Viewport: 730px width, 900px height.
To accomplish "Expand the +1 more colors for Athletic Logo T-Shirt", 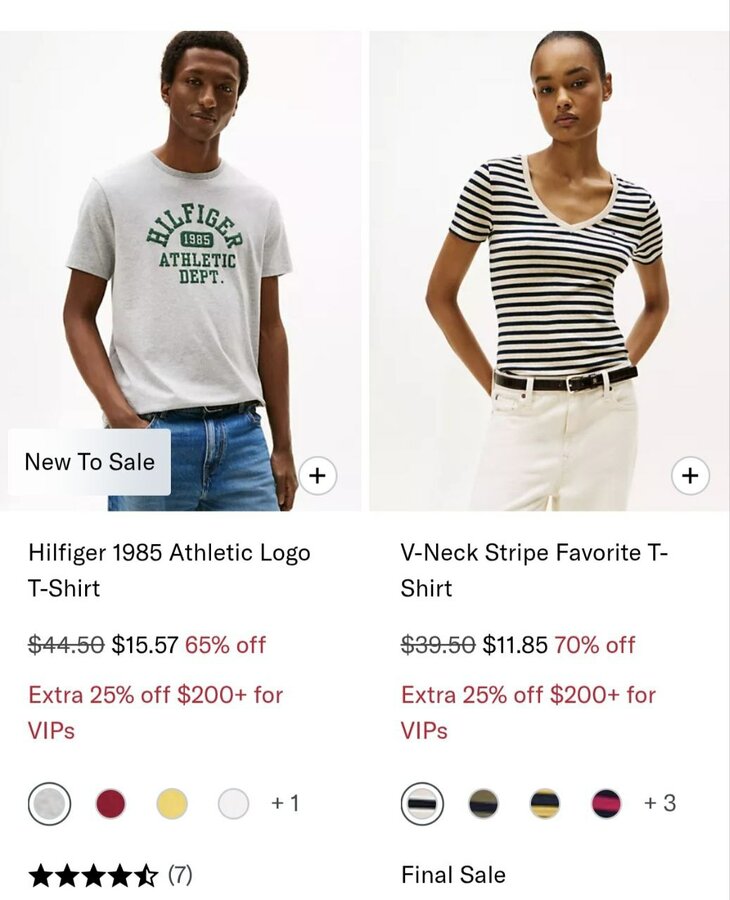I will click(x=285, y=803).
